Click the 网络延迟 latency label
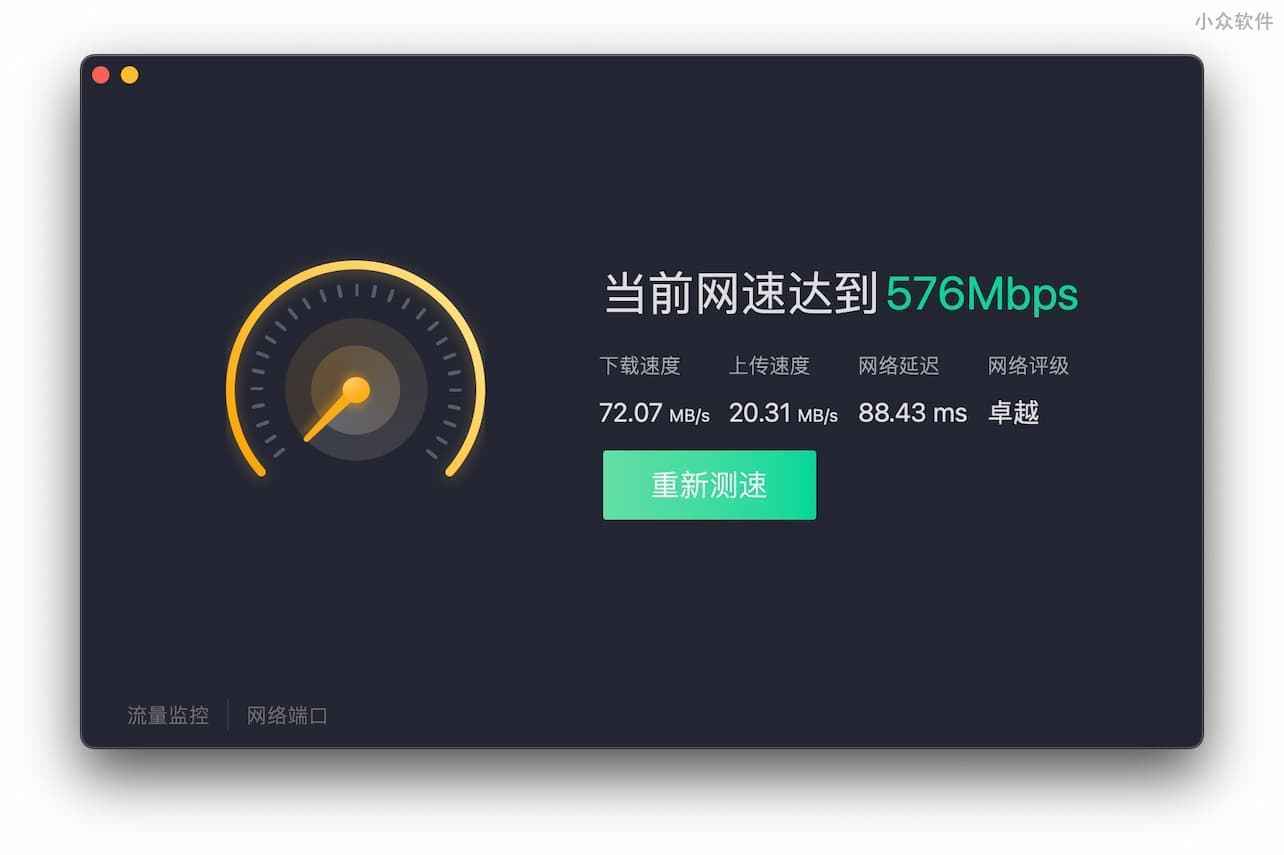 click(899, 366)
